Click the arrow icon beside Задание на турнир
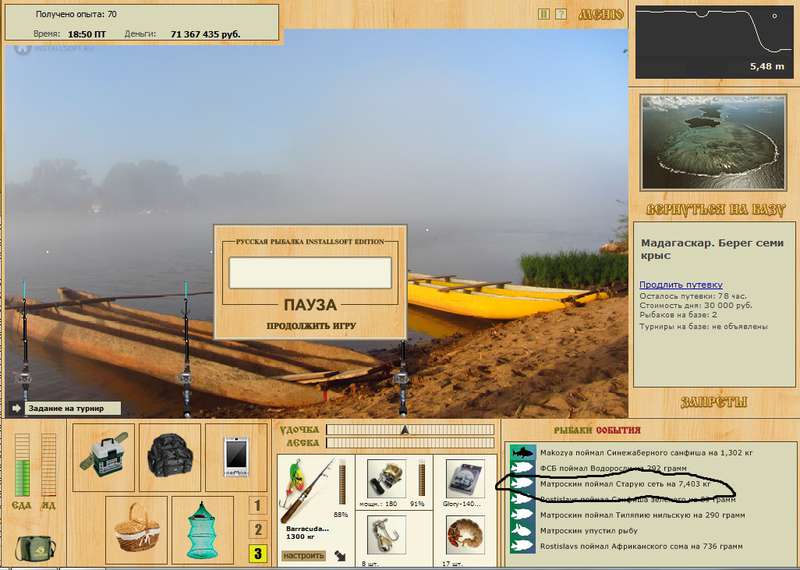This screenshot has height=570, width=800. 16,408
